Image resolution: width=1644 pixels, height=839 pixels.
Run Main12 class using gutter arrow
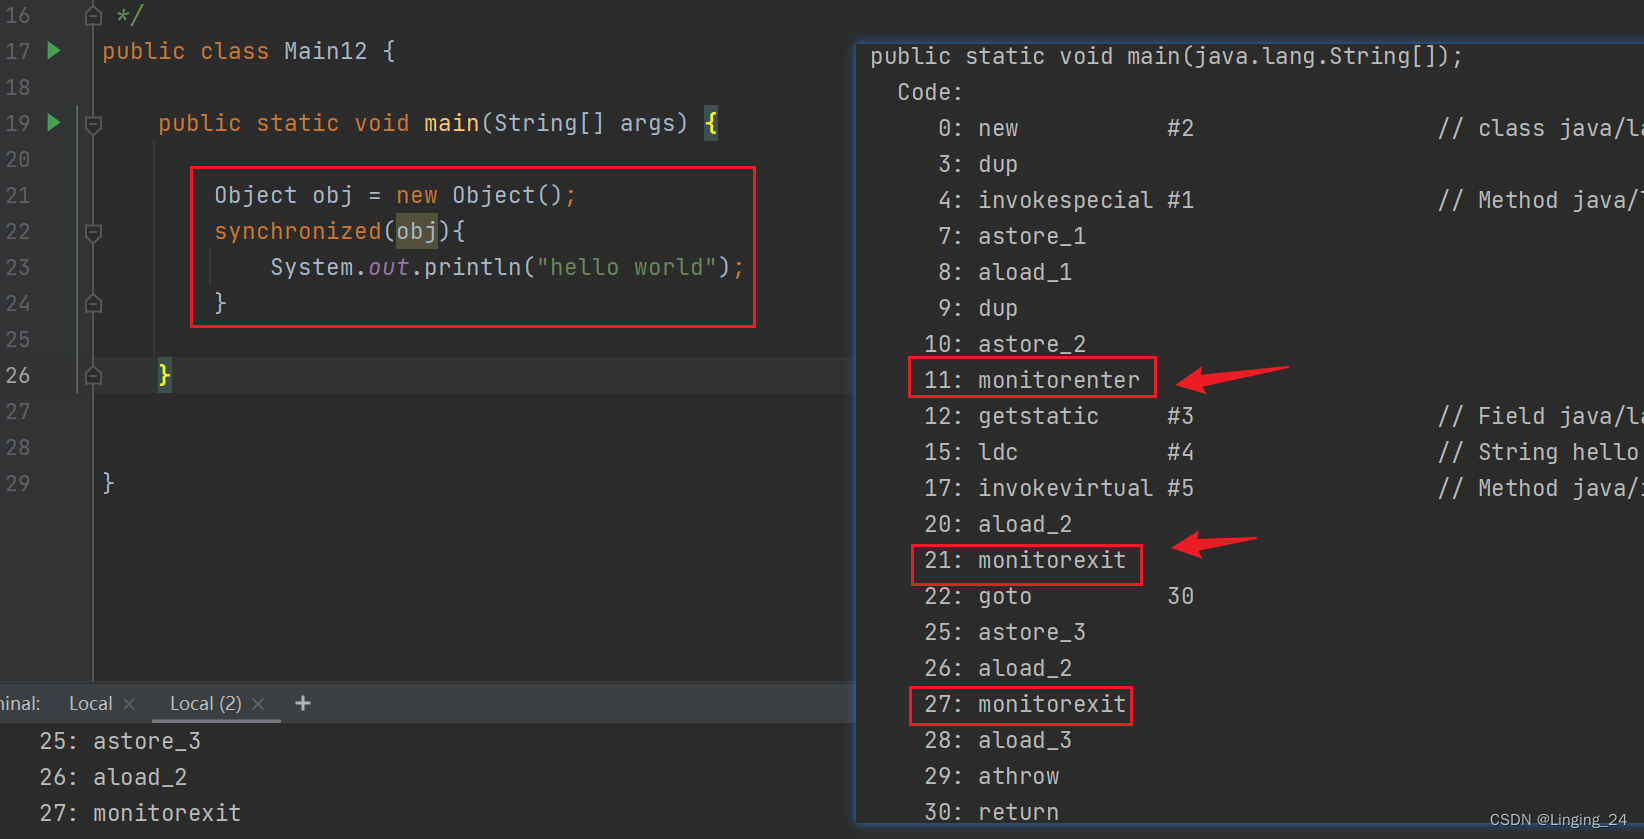pos(54,50)
